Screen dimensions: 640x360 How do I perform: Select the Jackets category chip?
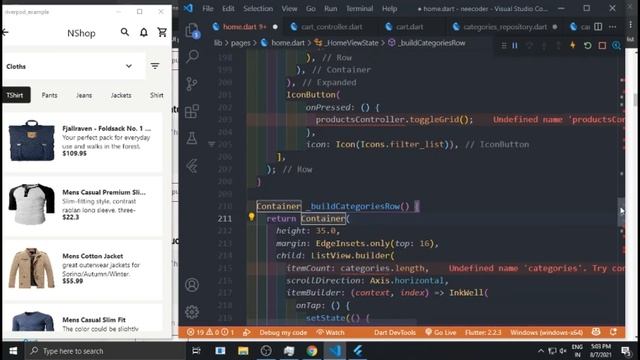tap(121, 95)
